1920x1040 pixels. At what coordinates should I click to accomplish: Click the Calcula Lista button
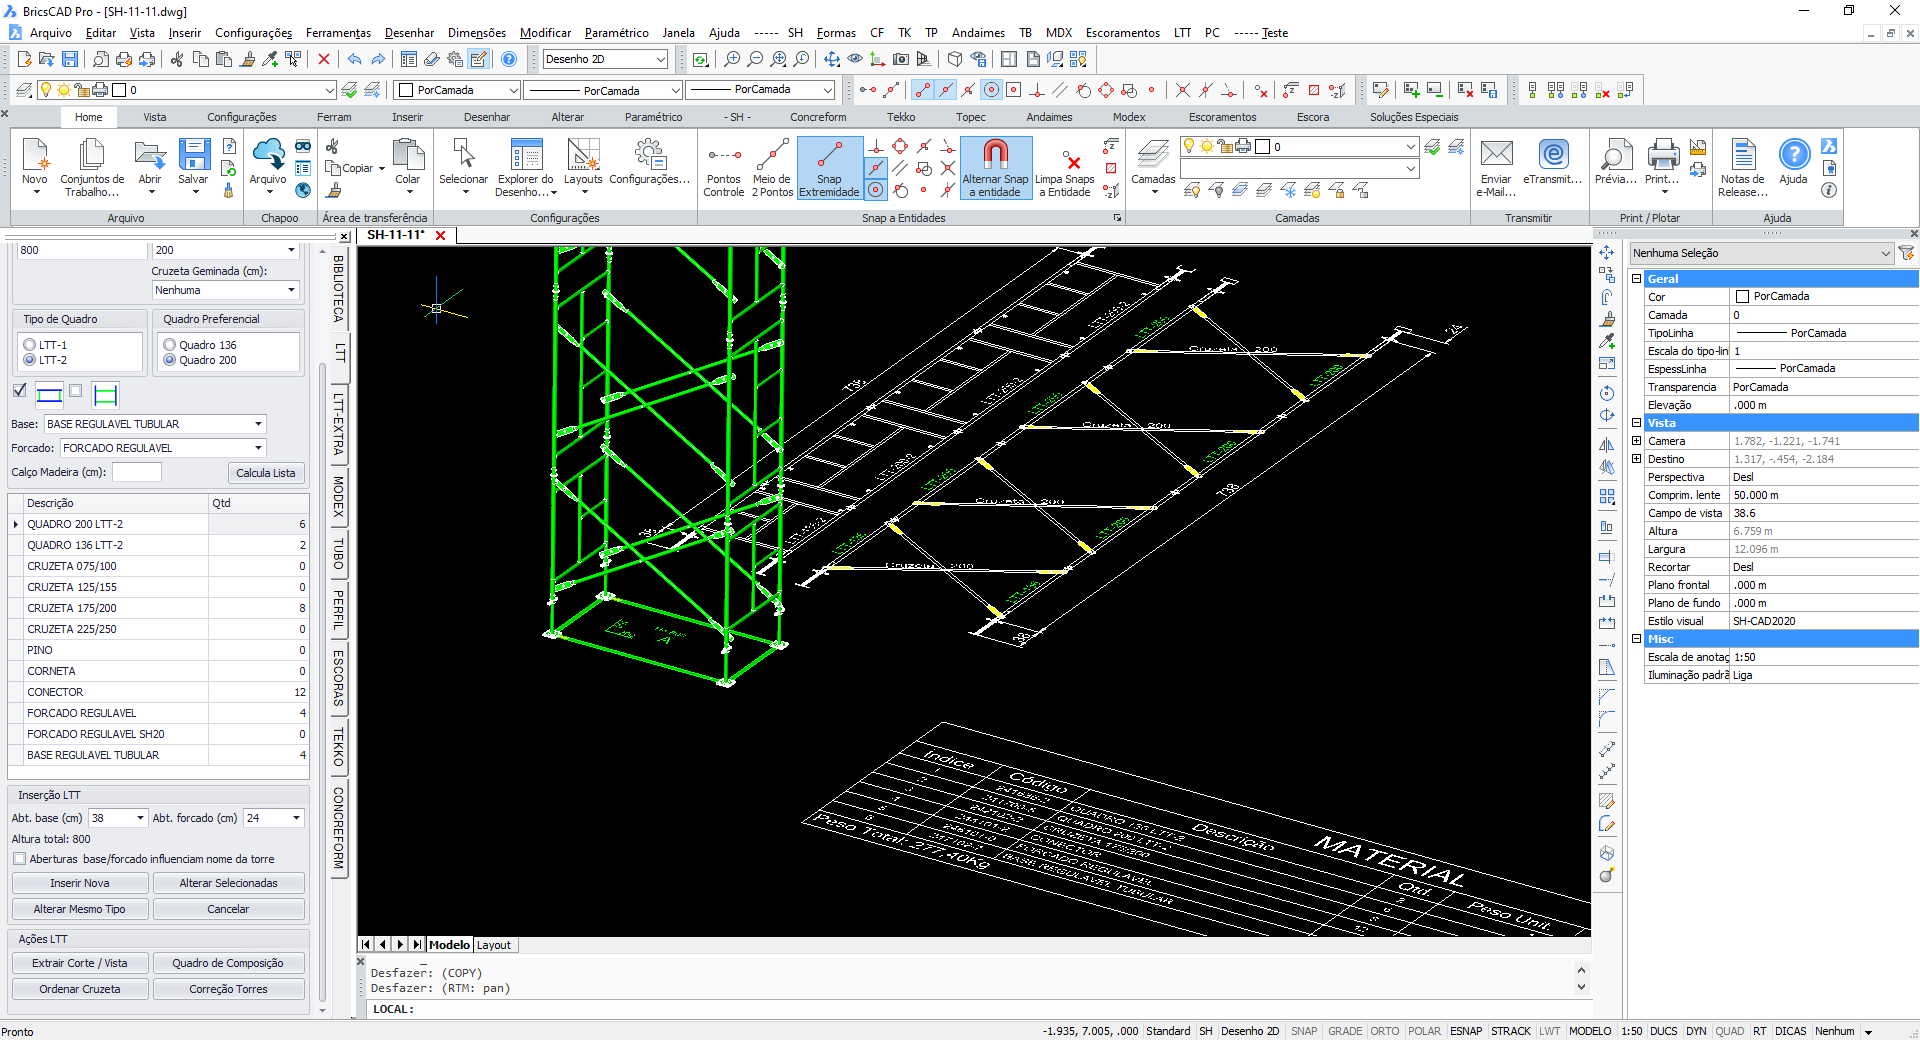265,471
